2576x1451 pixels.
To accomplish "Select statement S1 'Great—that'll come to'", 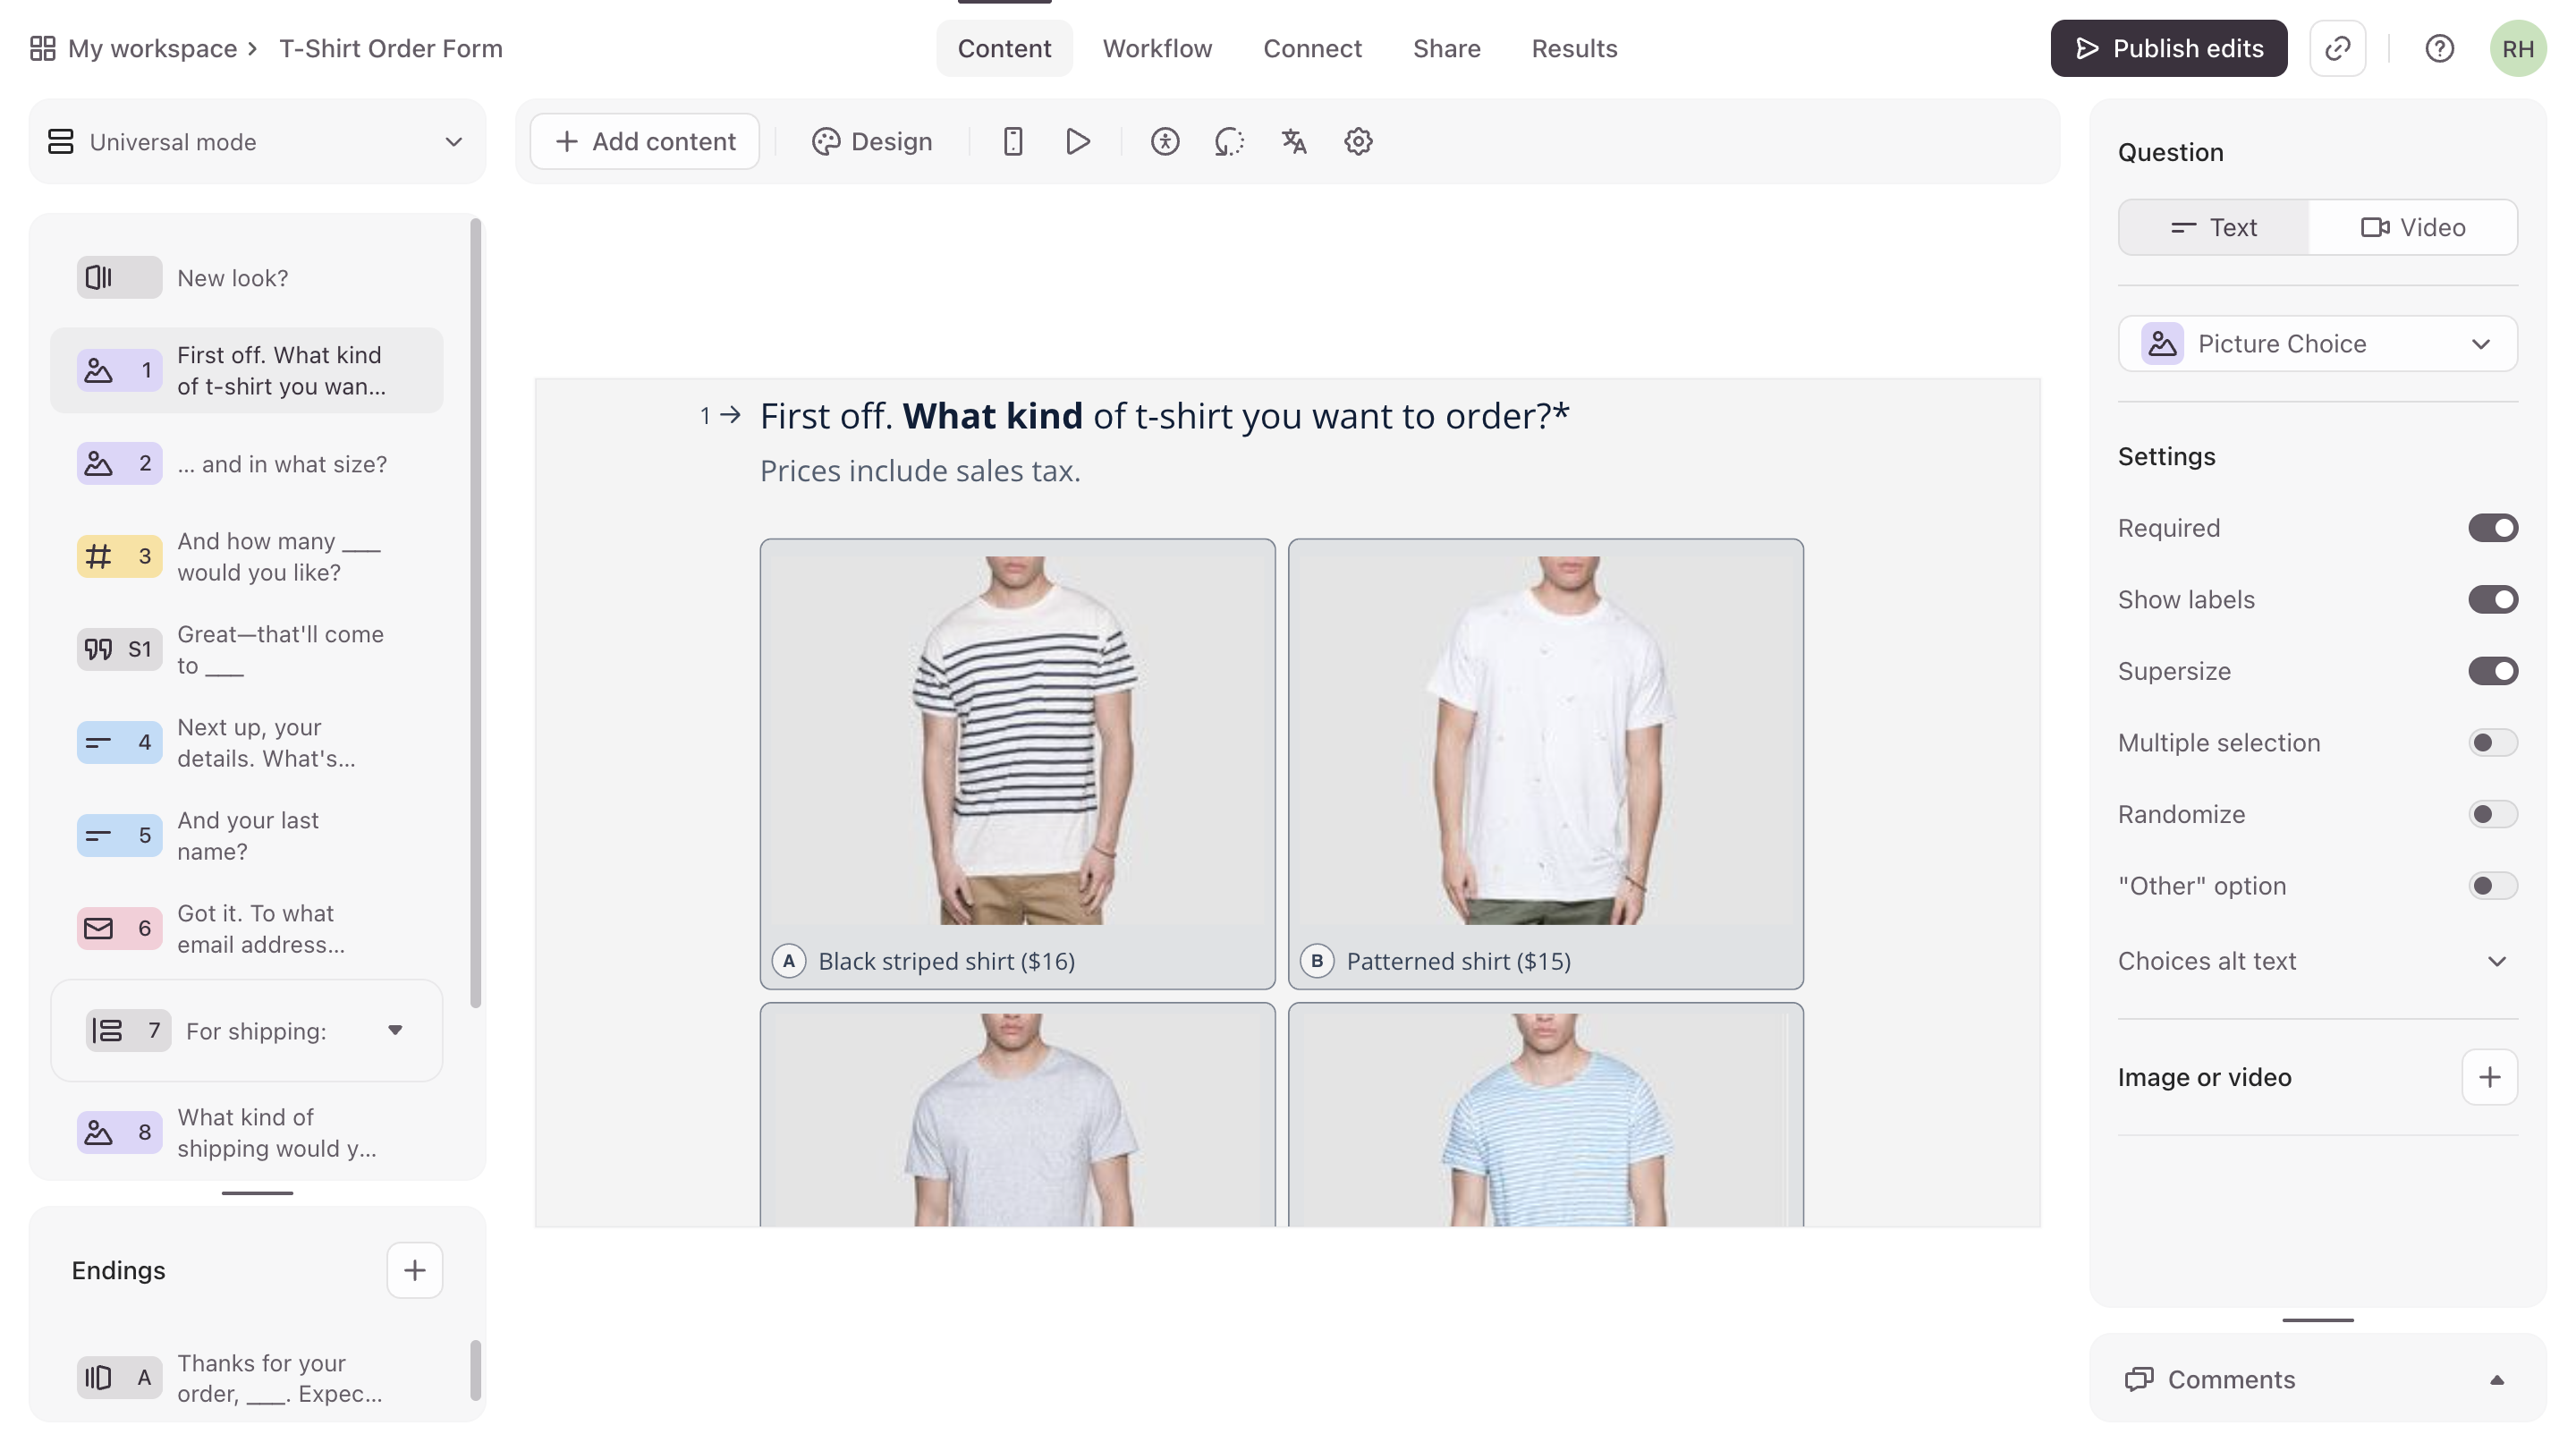I will tap(246, 649).
